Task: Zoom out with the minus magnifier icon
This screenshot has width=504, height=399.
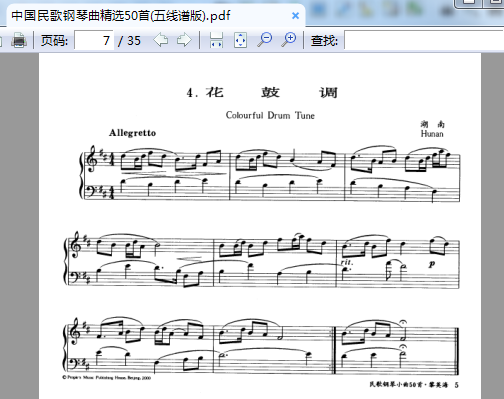Action: [x=265, y=40]
